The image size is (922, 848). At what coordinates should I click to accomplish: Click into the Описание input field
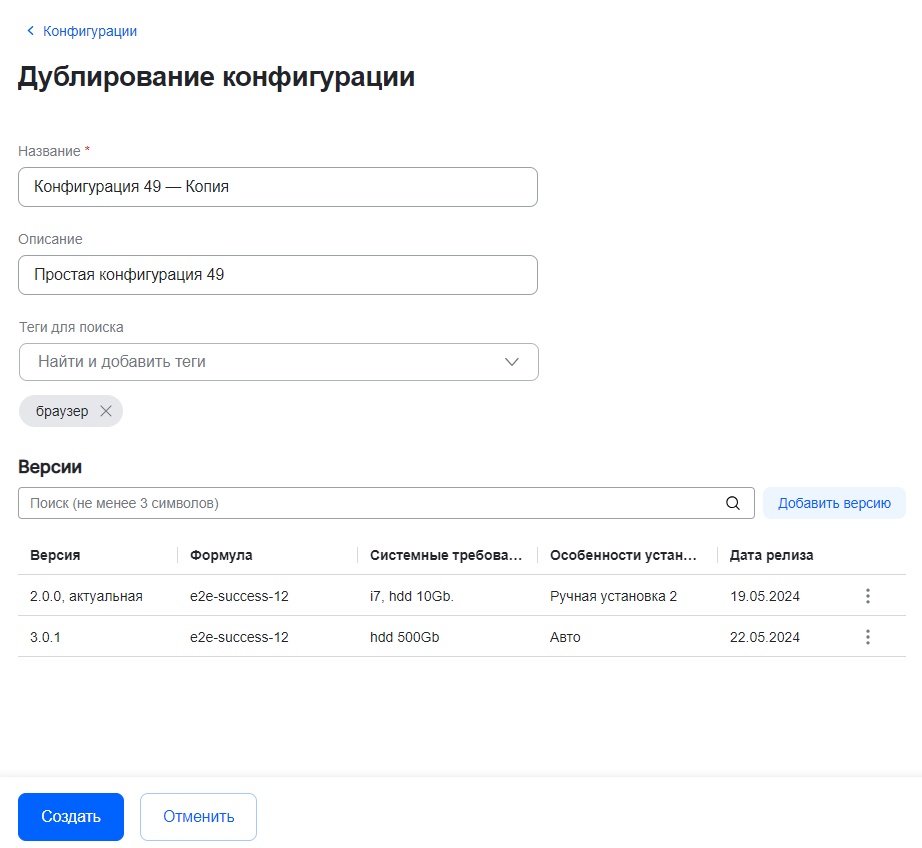pyautogui.click(x=277, y=275)
